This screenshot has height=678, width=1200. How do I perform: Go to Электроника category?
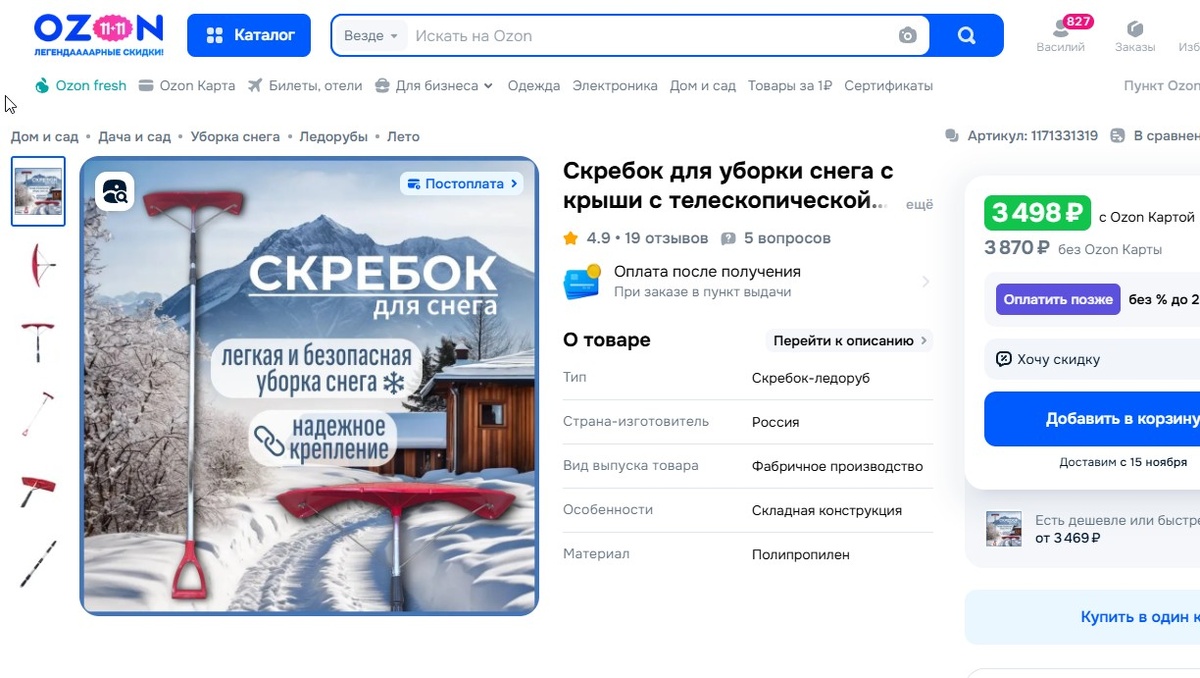[615, 86]
